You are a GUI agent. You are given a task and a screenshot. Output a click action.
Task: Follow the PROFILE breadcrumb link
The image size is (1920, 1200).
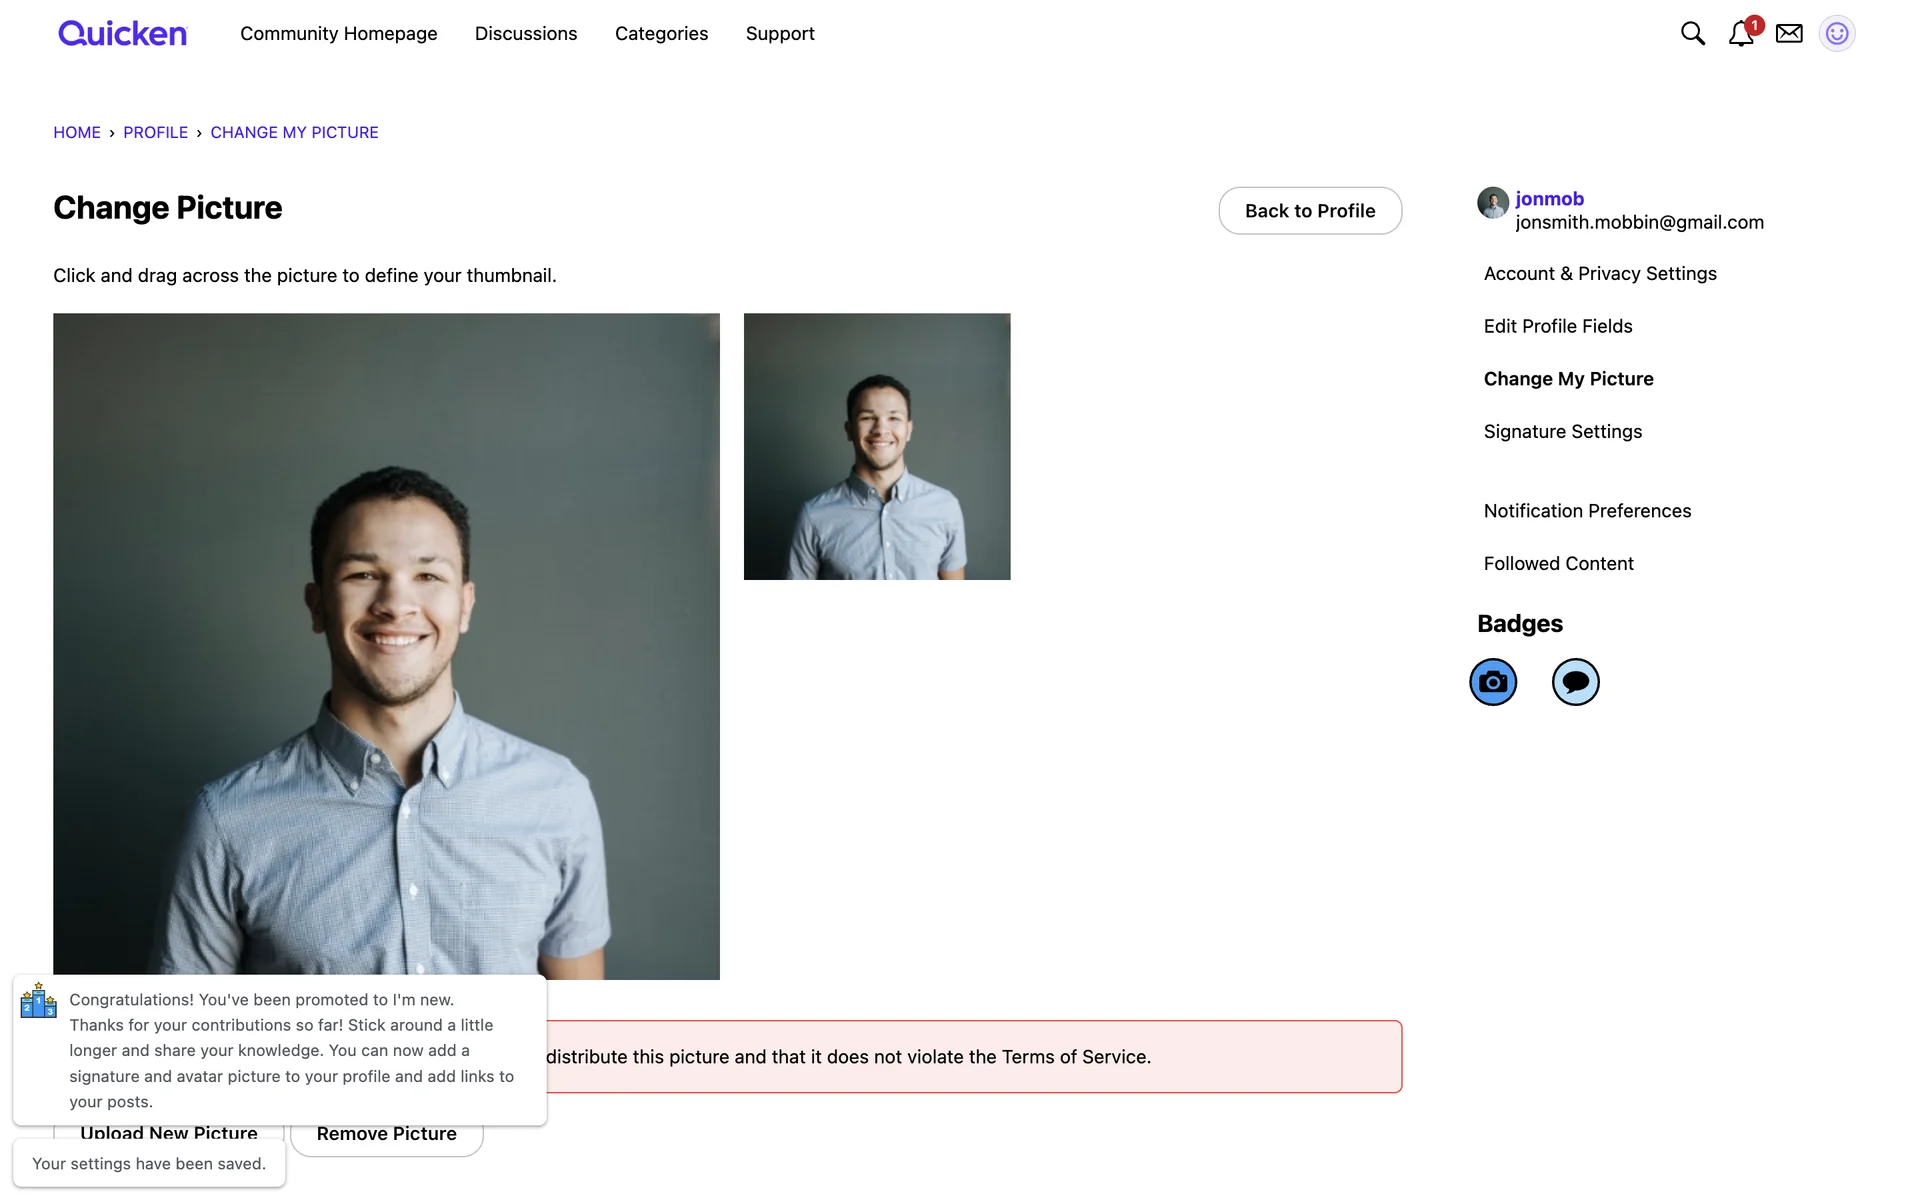[155, 133]
